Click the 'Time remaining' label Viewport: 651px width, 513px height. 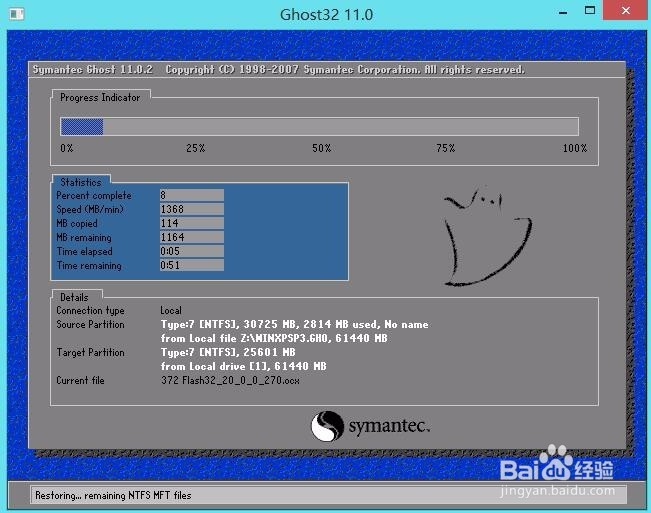pyautogui.click(x=89, y=266)
